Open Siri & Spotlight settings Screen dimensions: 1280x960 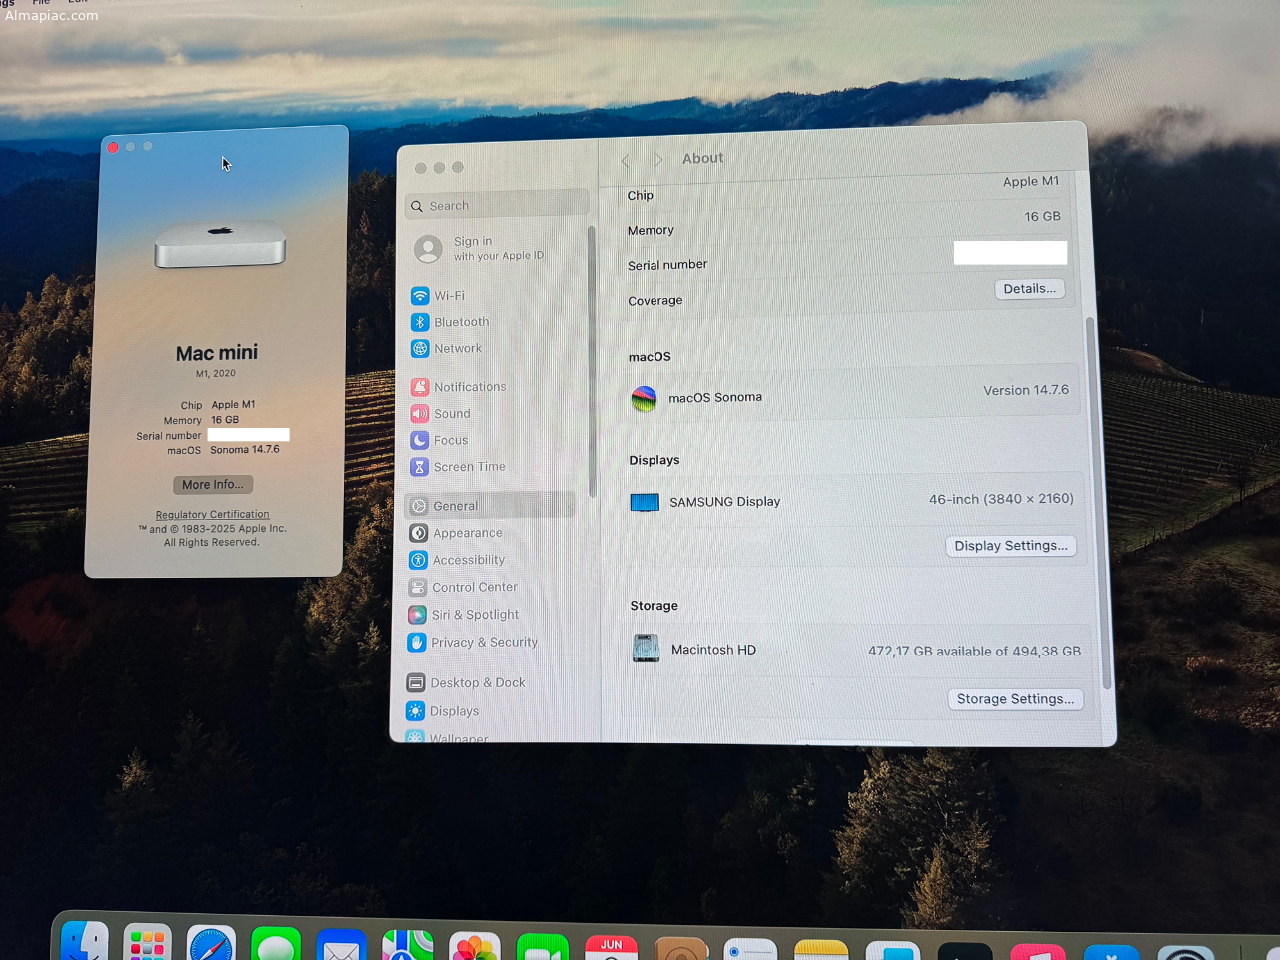coord(463,615)
